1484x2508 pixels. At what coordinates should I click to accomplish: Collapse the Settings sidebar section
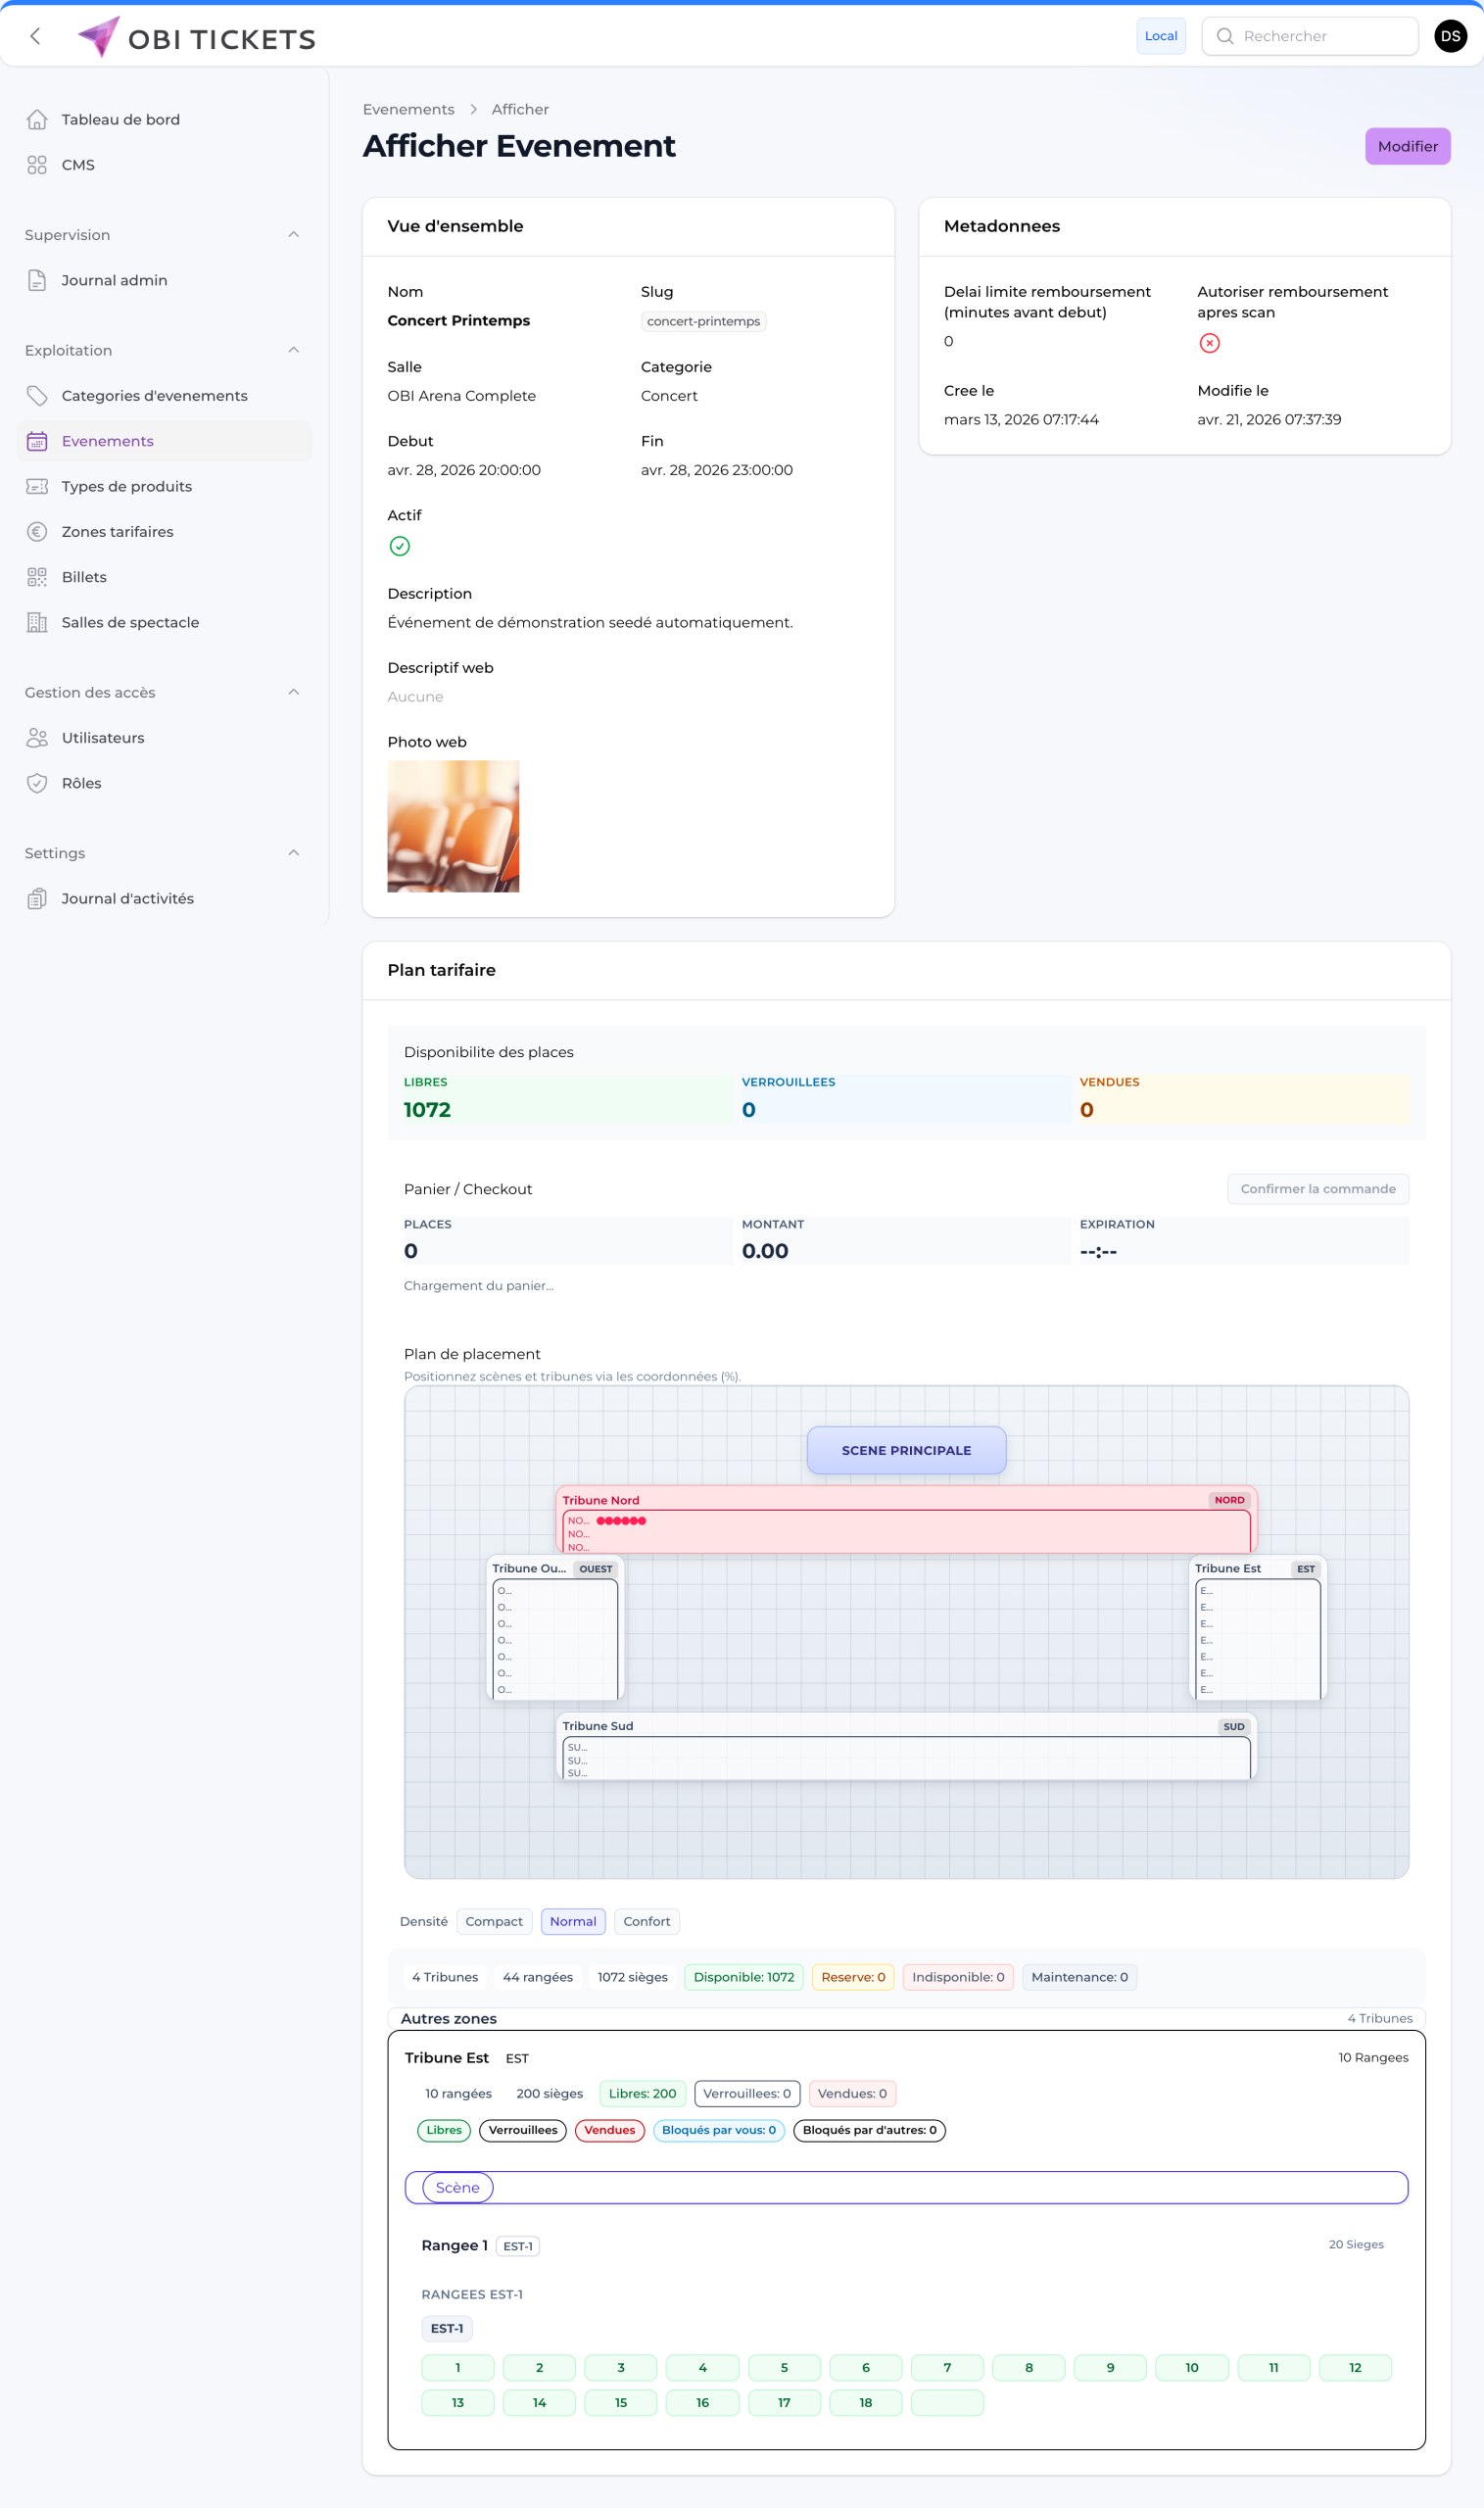[293, 853]
